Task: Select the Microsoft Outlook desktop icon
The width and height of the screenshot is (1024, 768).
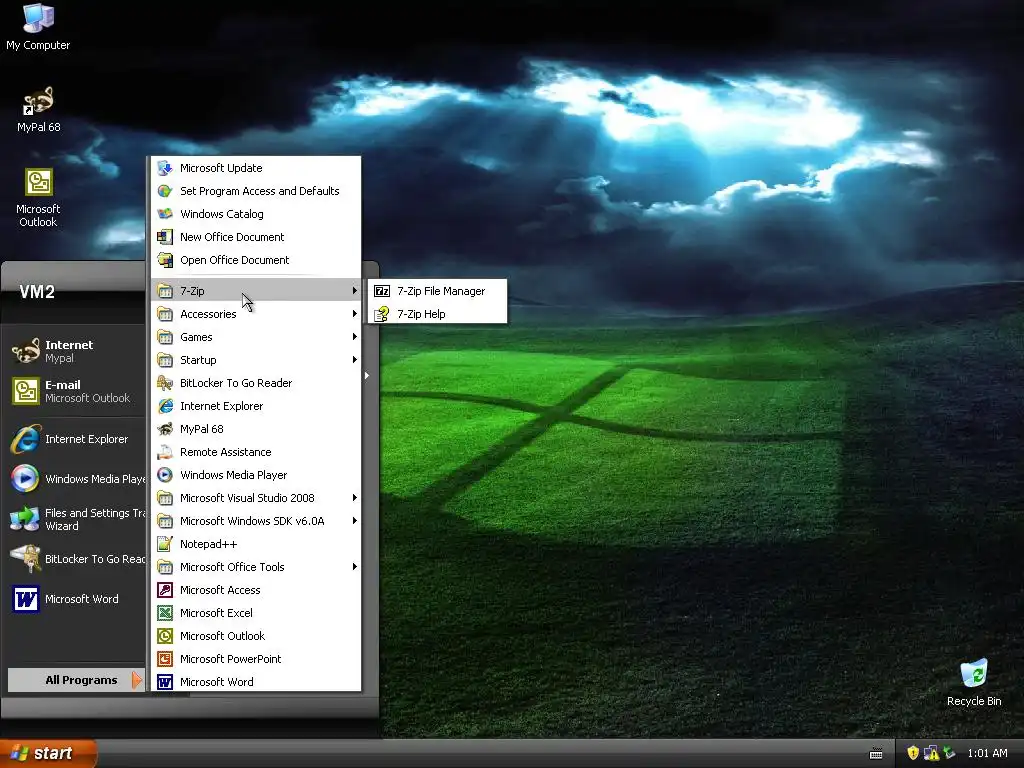Action: coord(38,198)
